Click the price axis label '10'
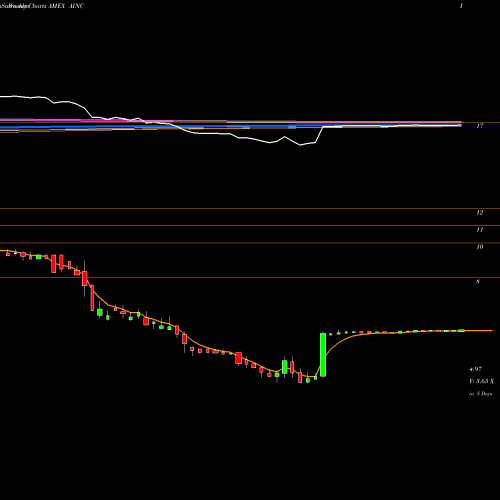Viewport: 500px width, 500px height. click(479, 247)
